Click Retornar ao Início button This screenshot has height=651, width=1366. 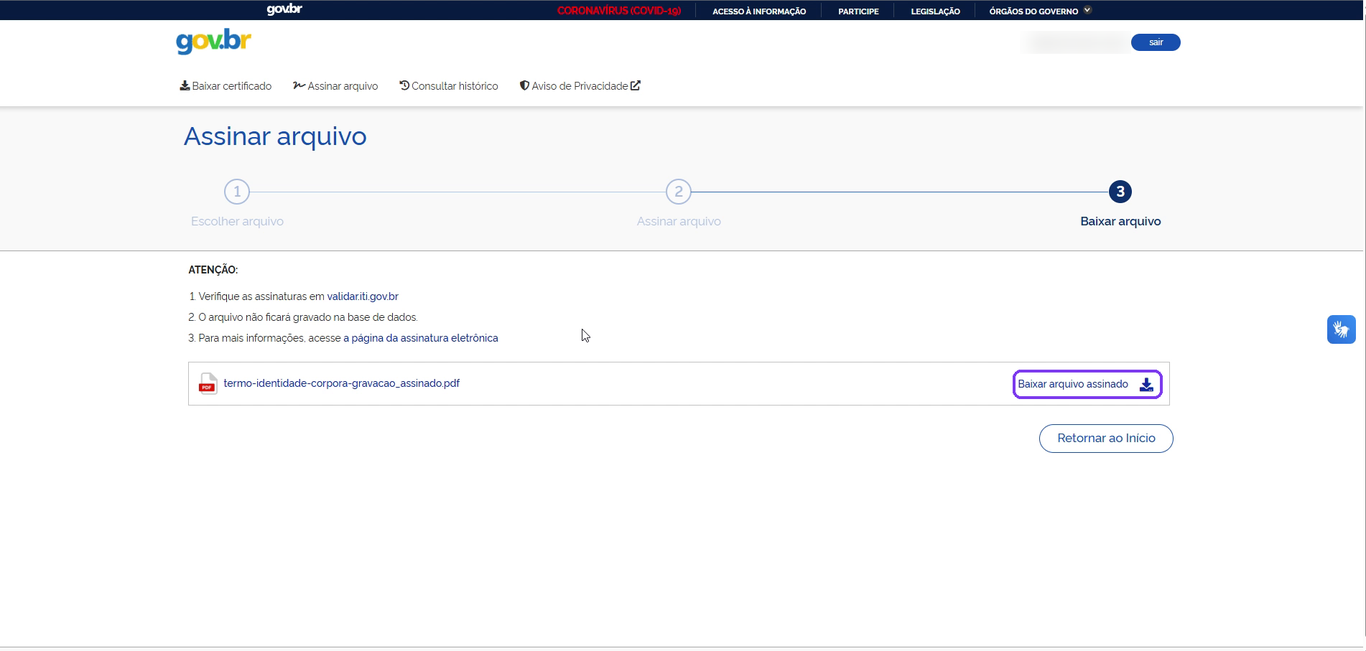(x=1106, y=438)
